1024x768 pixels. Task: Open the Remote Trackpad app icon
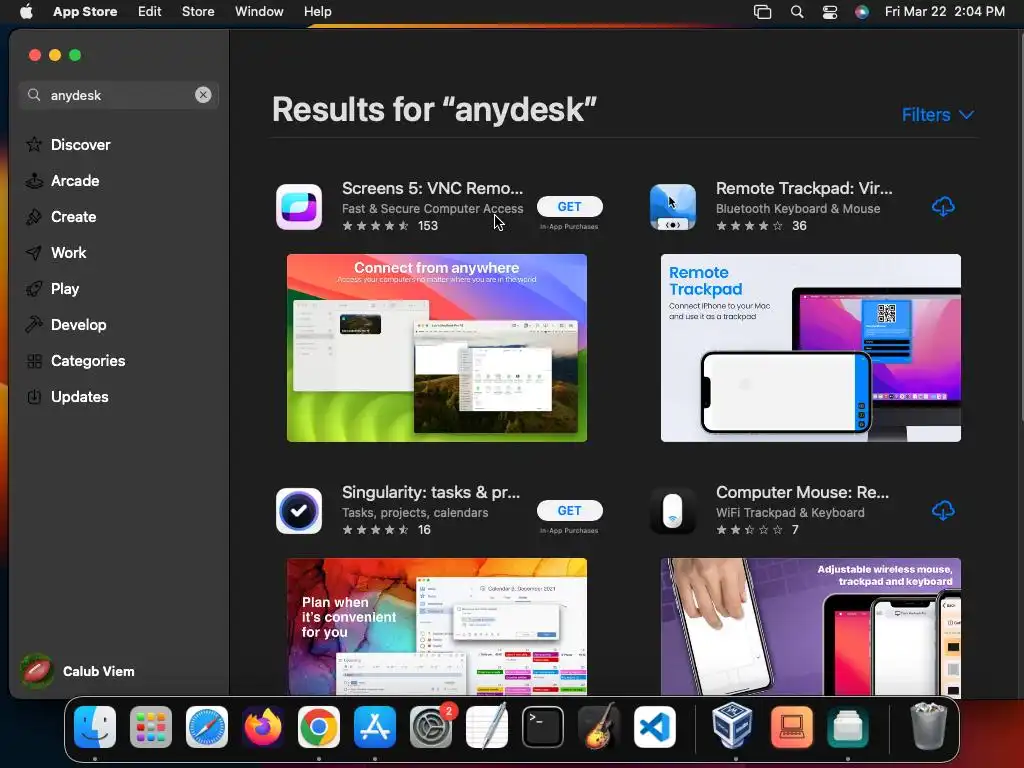[673, 207]
